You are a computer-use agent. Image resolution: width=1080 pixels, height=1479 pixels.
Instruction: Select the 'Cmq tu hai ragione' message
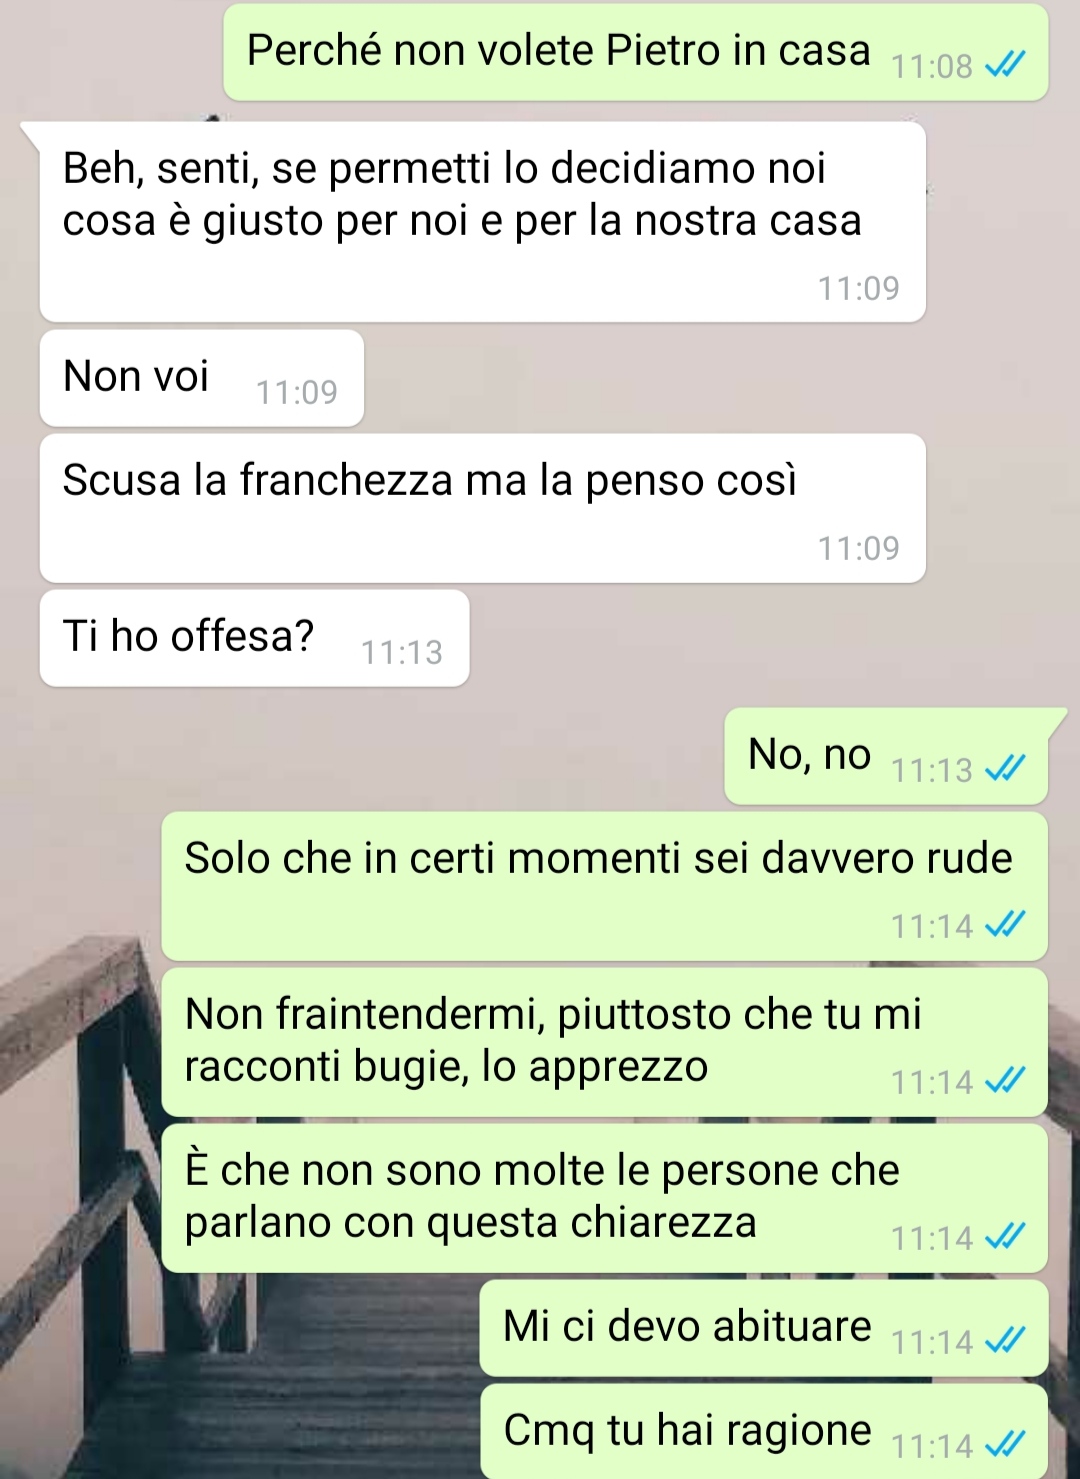(764, 1431)
